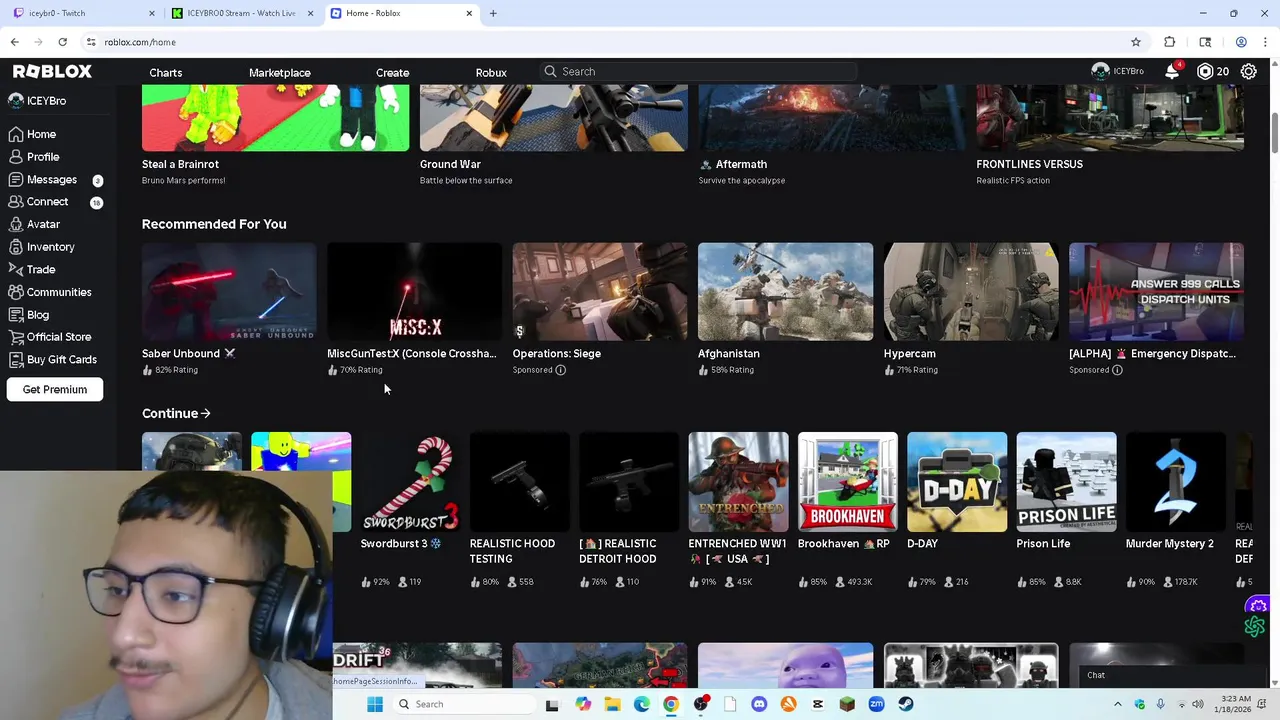The image size is (1280, 720).
Task: Reload the page in browser
Action: (x=62, y=42)
